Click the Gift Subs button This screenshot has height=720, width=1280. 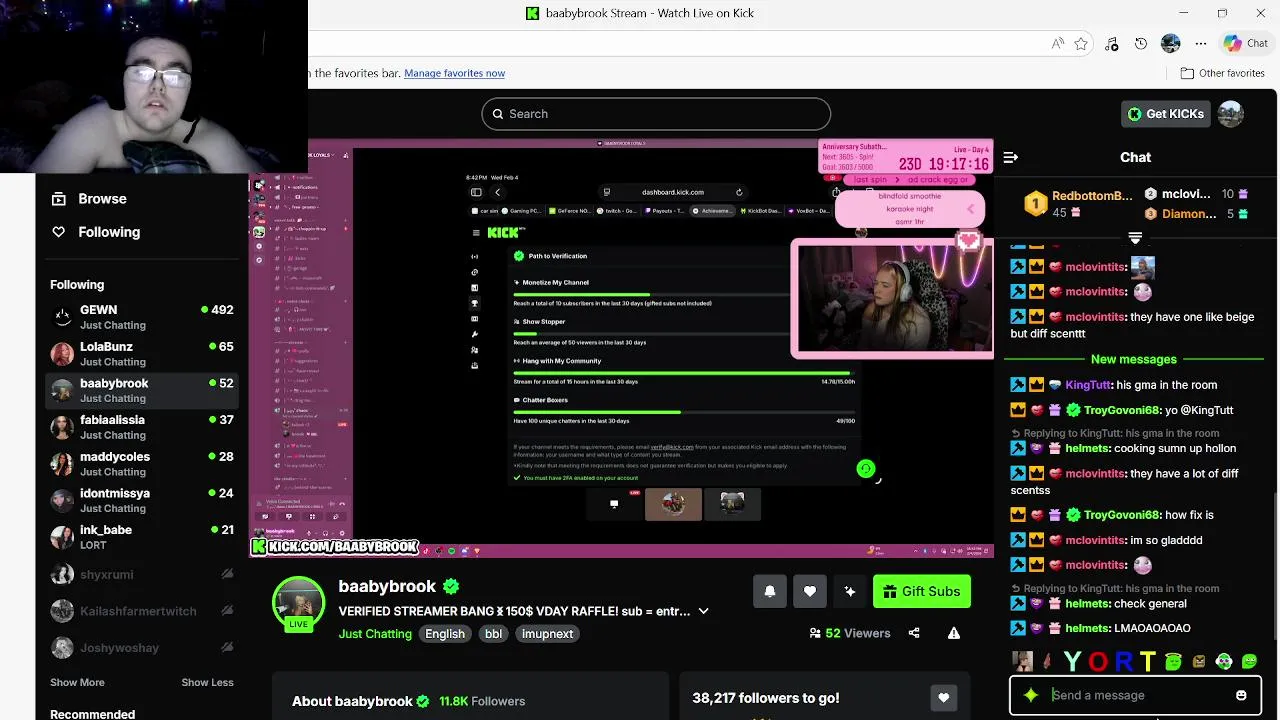(x=921, y=591)
